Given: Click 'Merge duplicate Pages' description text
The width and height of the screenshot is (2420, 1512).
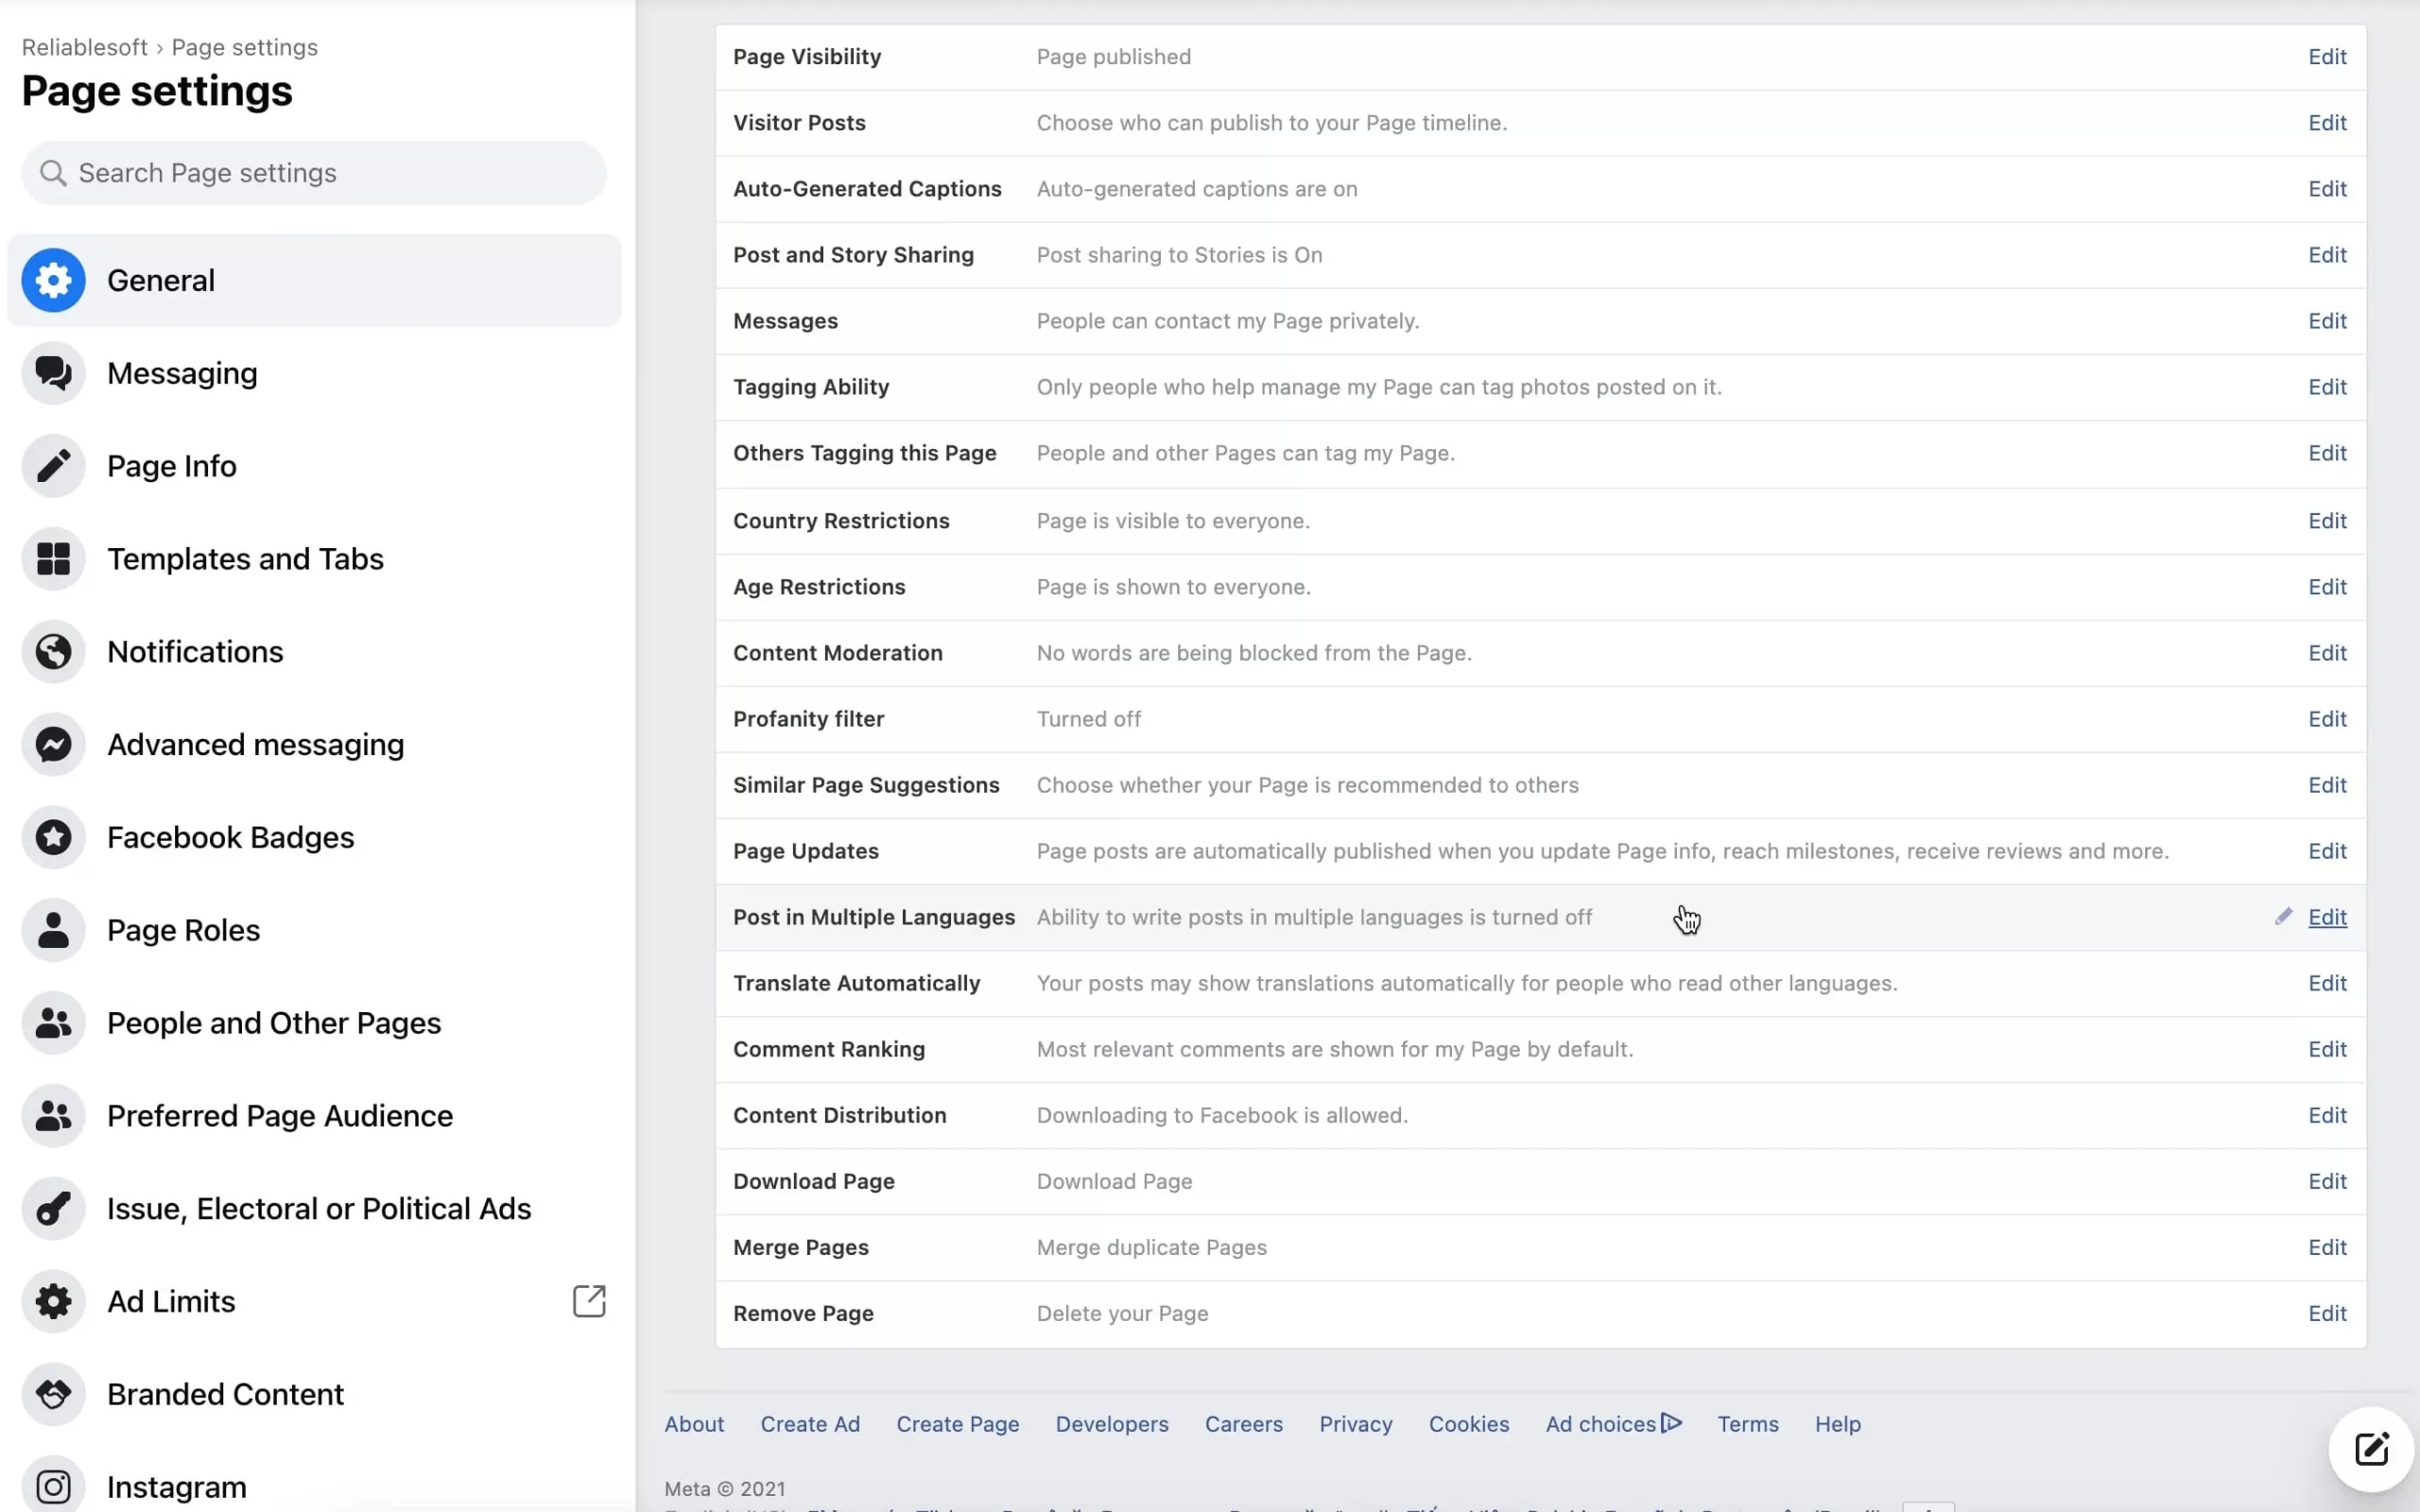Looking at the screenshot, I should 1151,1247.
